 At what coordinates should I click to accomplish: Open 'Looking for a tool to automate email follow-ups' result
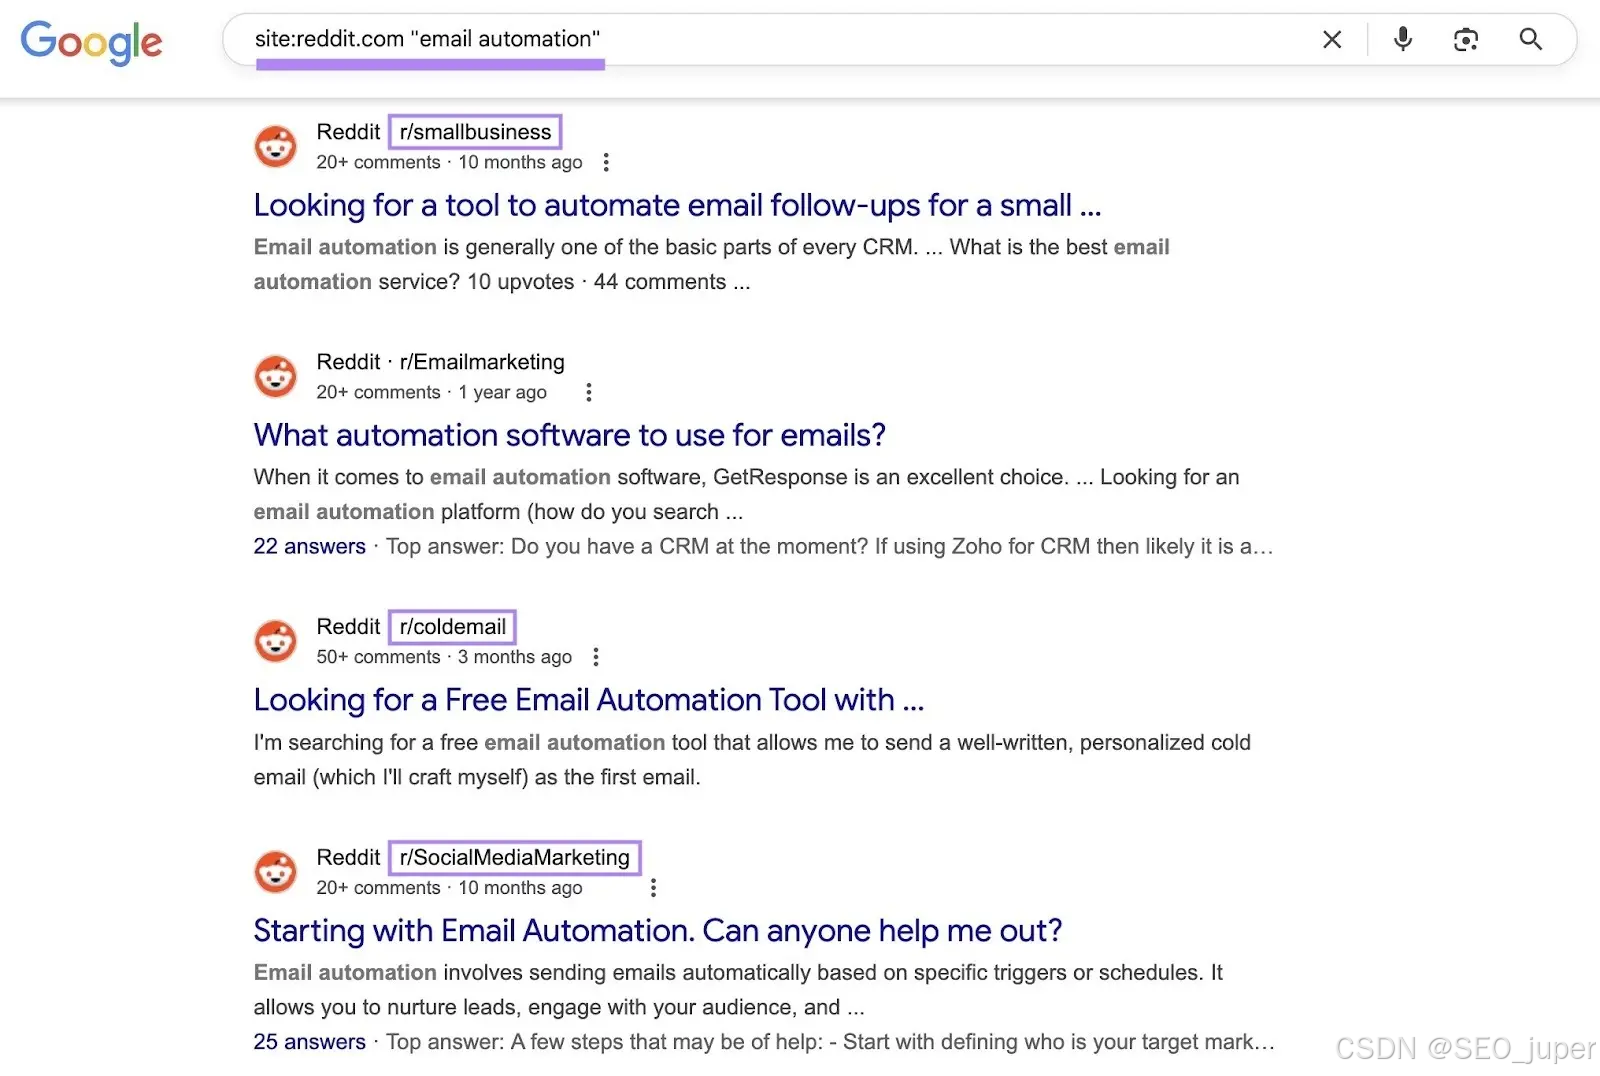click(677, 205)
